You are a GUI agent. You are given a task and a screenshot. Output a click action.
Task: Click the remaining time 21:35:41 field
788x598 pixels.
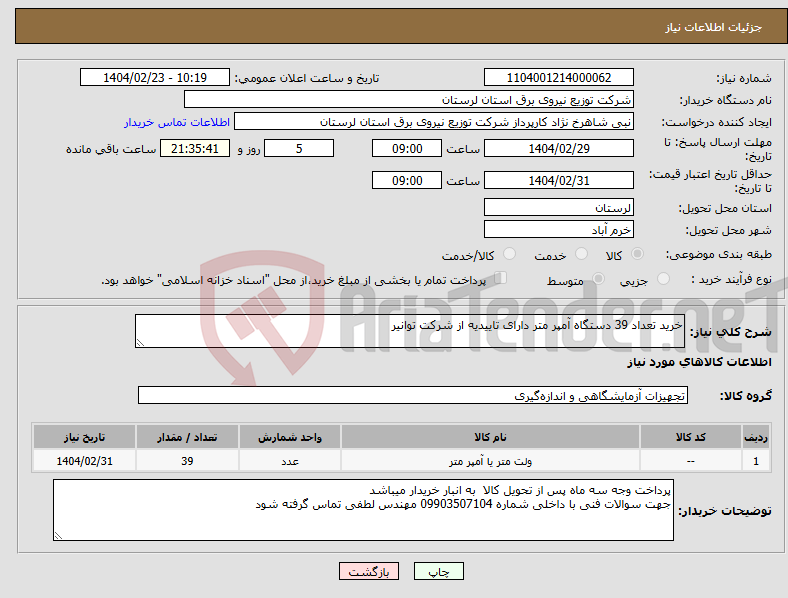click(195, 149)
